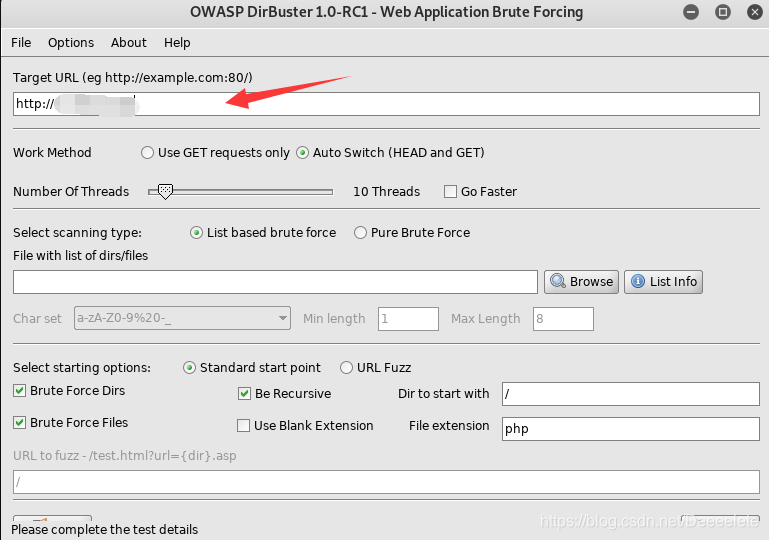
Task: Open the Help menu
Action: click(177, 43)
